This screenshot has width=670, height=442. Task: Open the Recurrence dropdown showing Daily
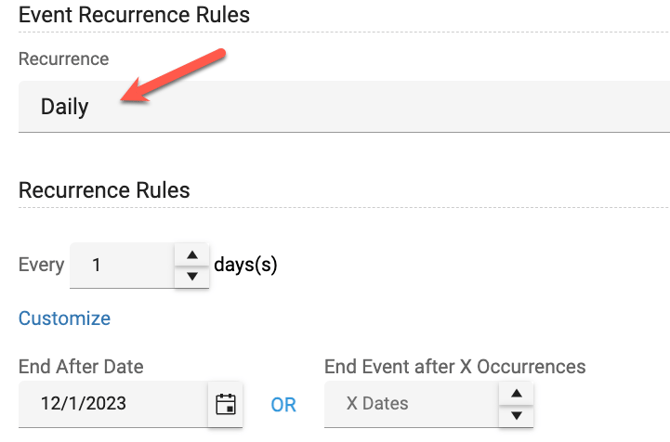[340, 107]
